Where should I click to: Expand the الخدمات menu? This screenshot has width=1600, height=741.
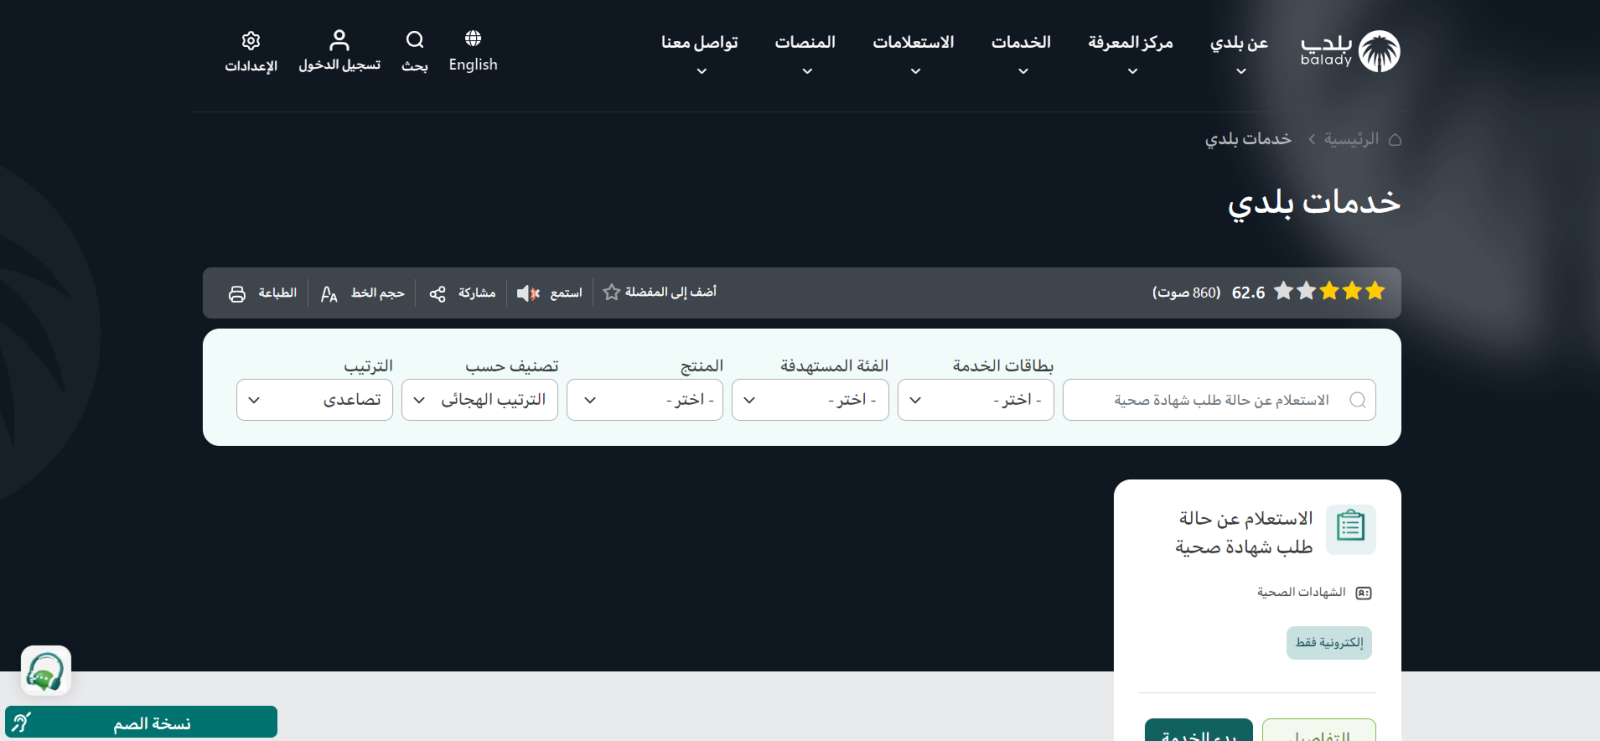point(1021,43)
